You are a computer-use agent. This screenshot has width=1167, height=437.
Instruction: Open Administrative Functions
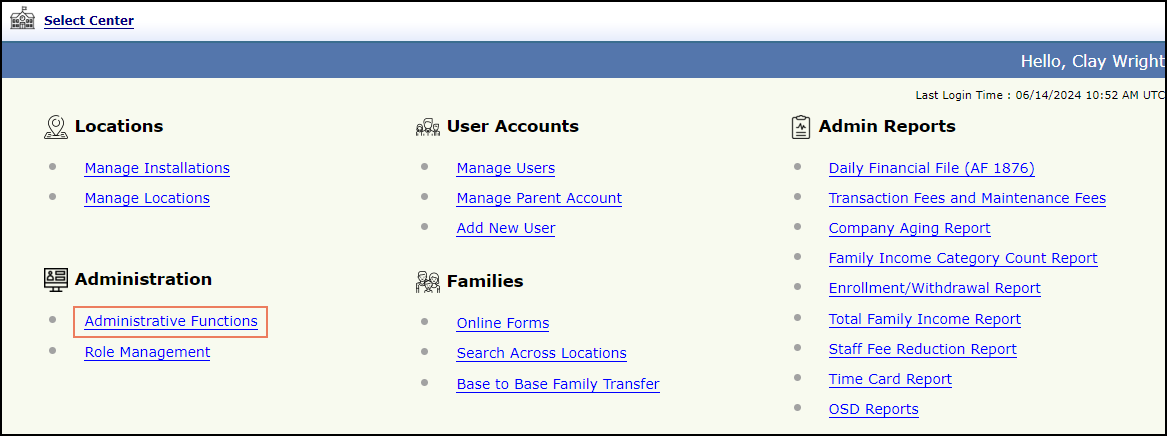[171, 321]
